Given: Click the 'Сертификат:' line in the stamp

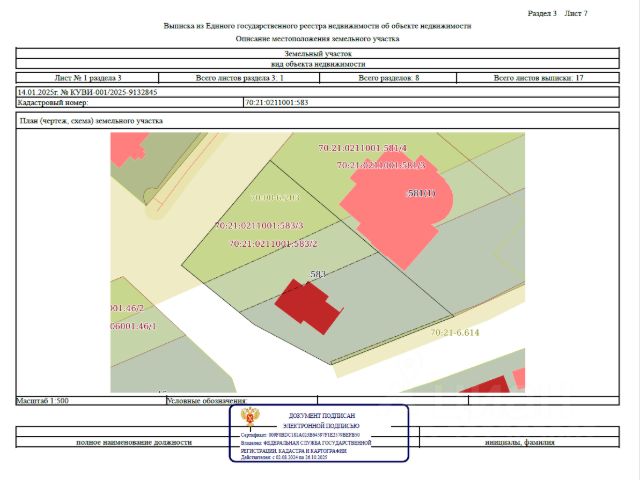Looking at the screenshot, I should (x=300, y=436).
